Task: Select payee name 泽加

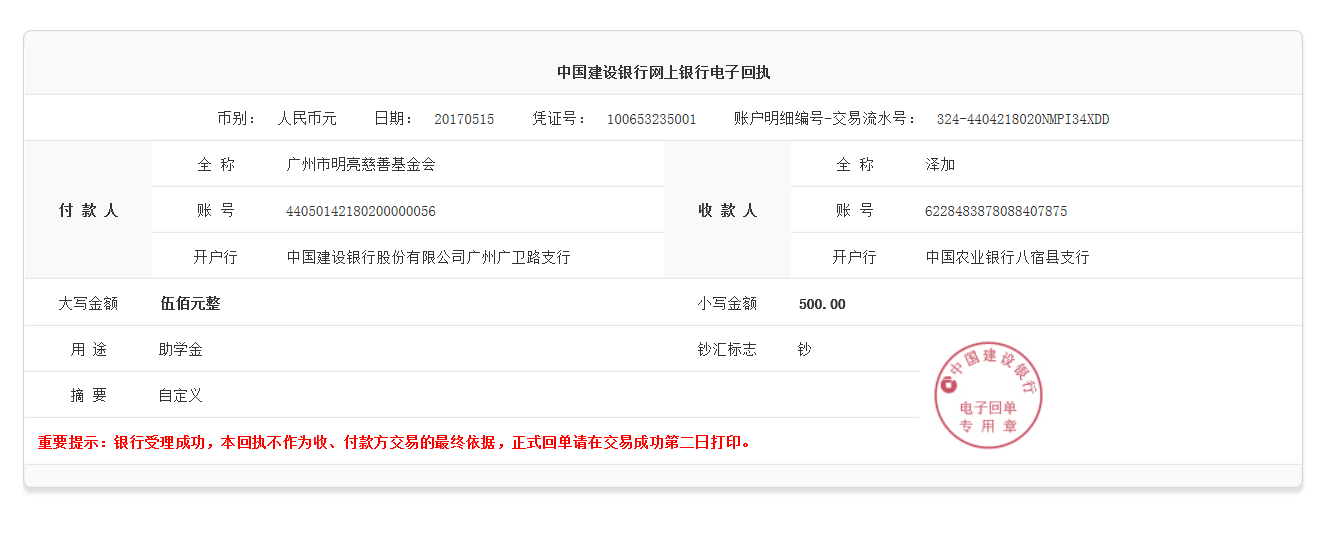Action: (941, 164)
